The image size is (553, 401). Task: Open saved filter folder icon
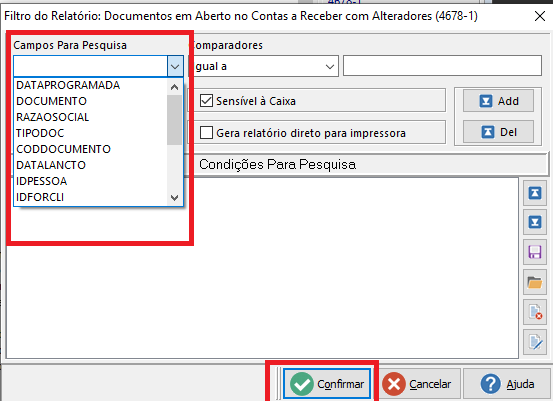[535, 282]
